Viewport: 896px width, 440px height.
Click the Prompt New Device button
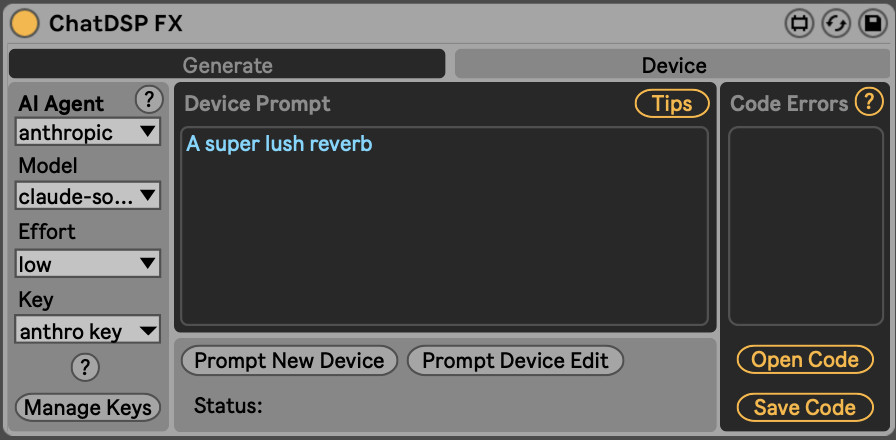point(289,361)
